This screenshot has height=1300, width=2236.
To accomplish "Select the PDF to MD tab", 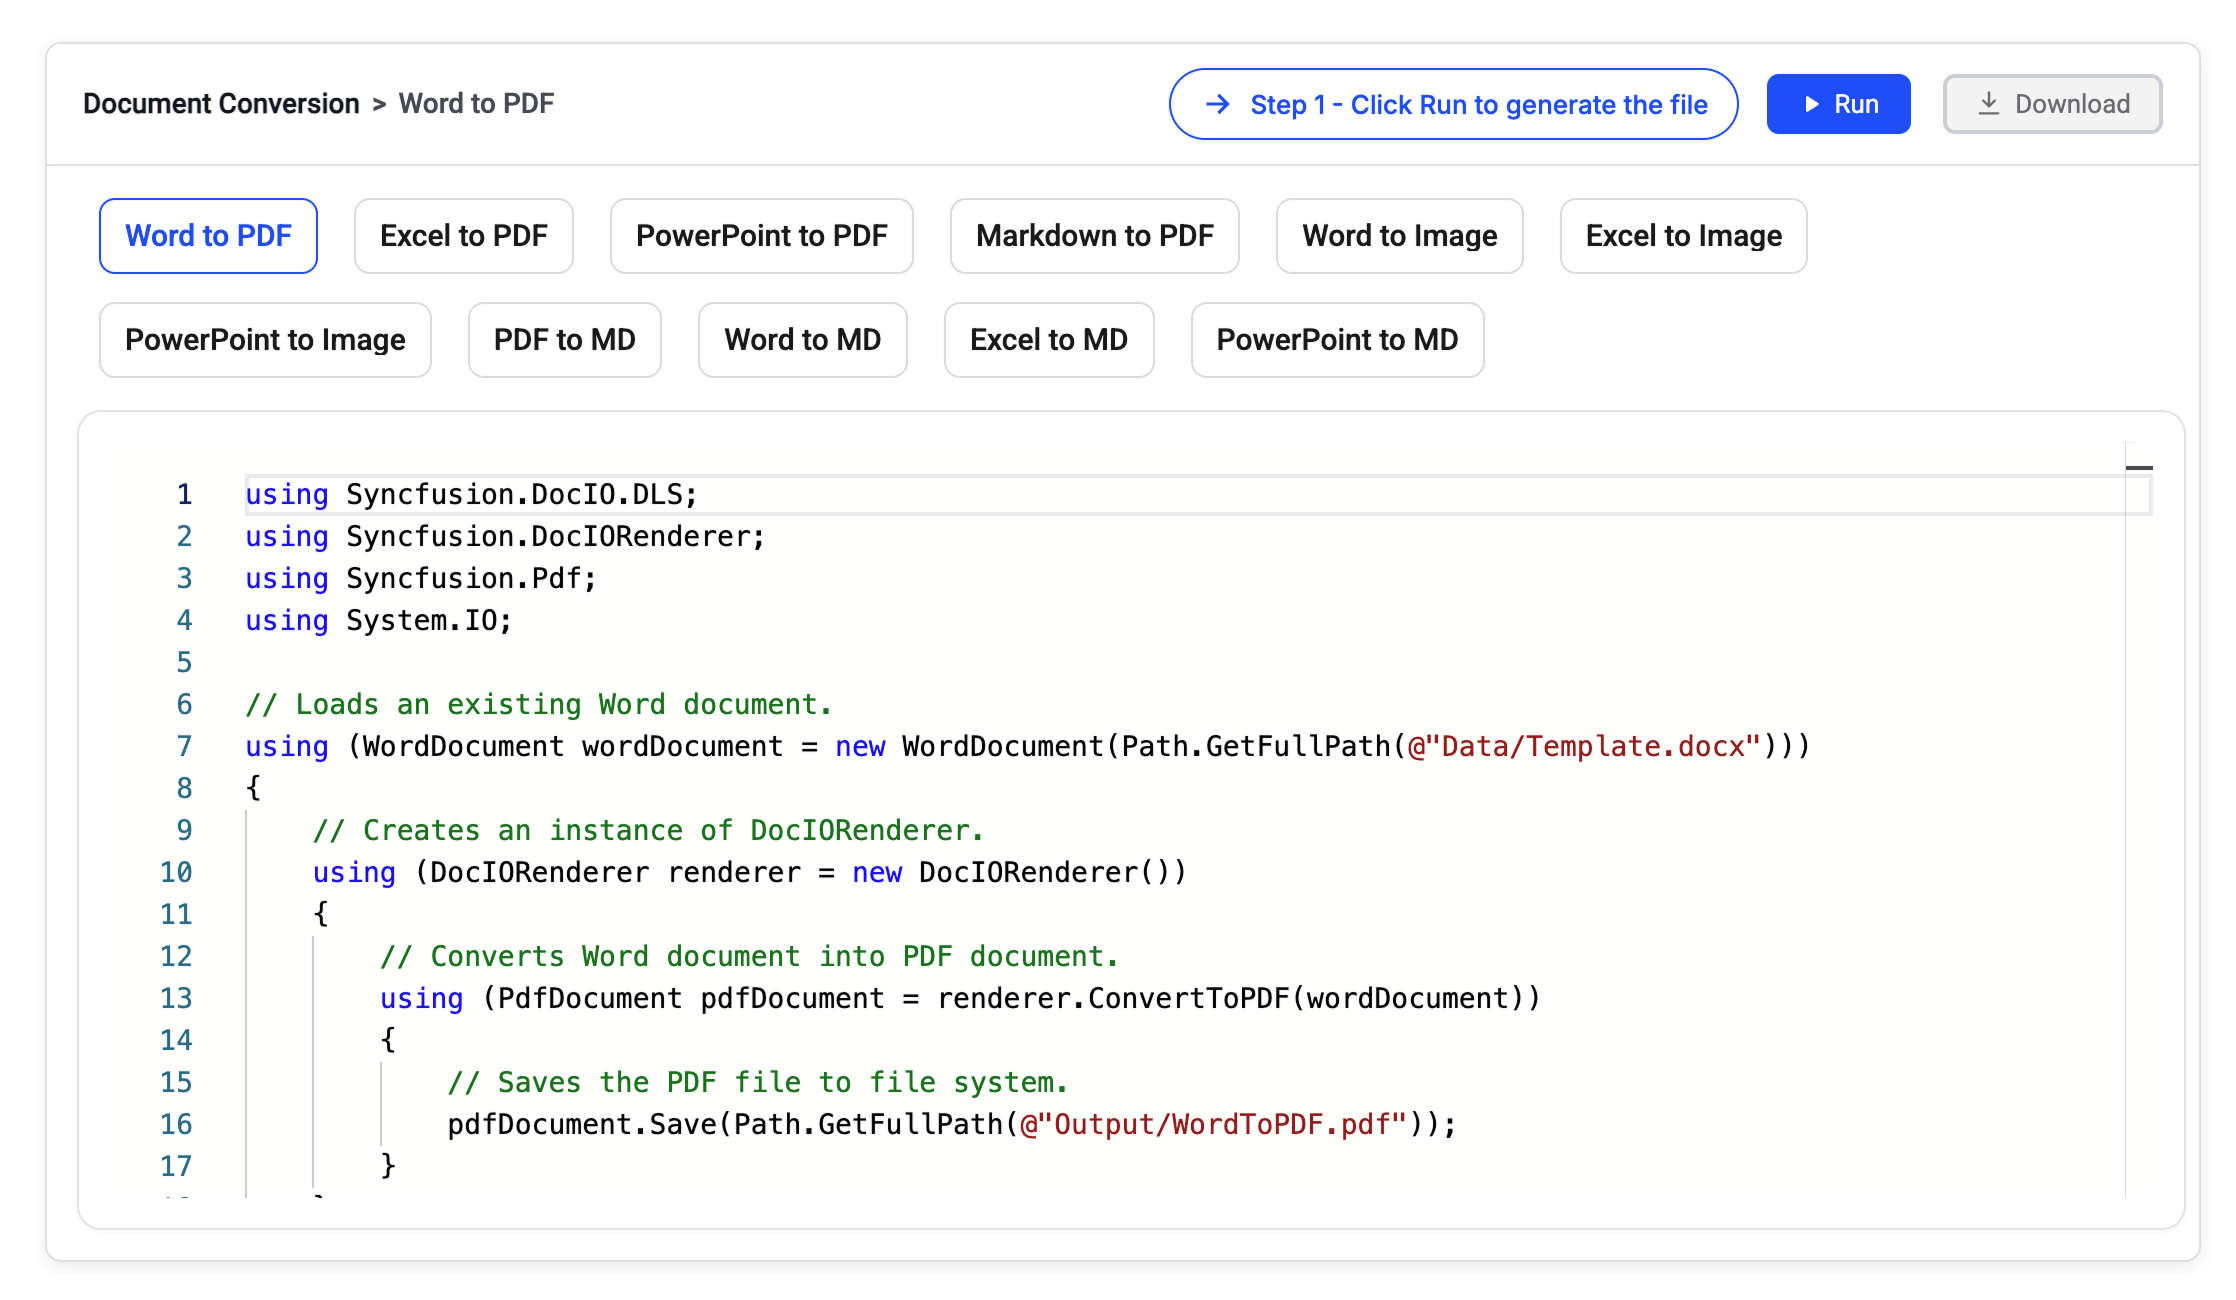I will (565, 340).
